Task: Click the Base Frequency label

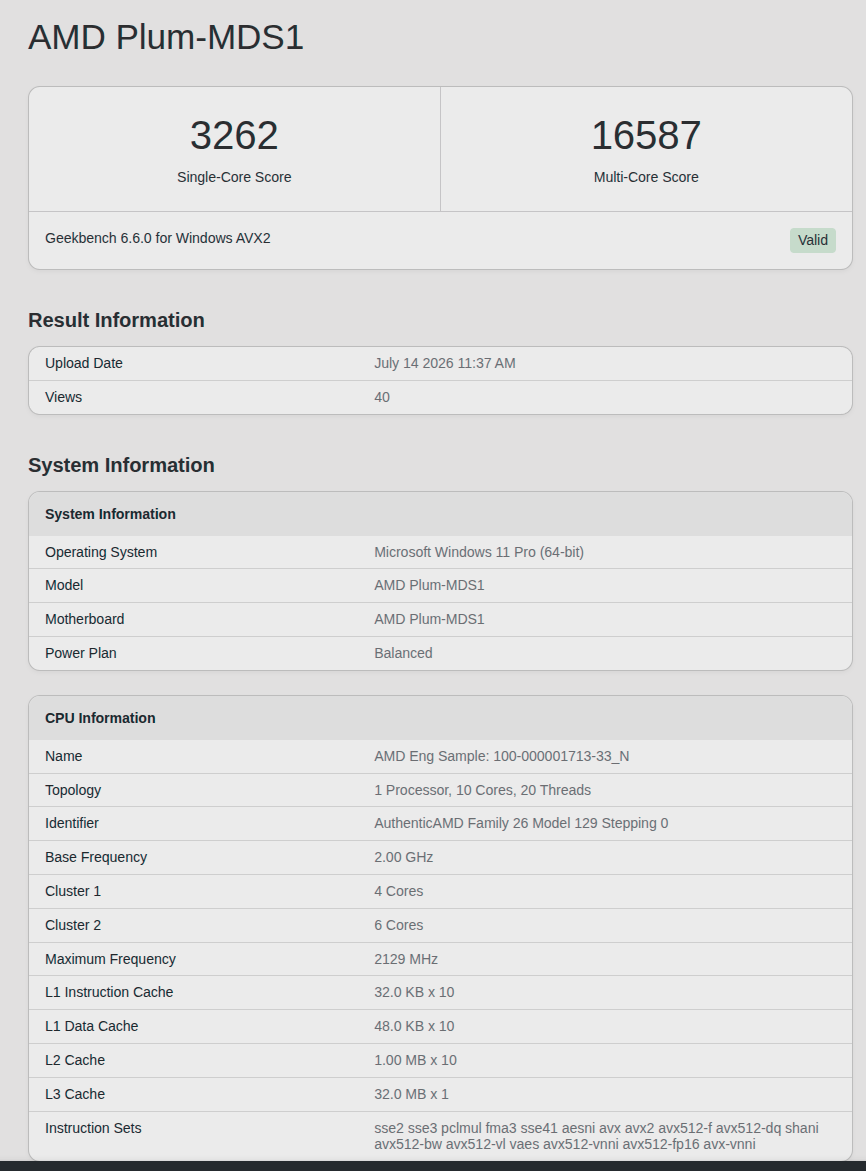Action: (96, 857)
